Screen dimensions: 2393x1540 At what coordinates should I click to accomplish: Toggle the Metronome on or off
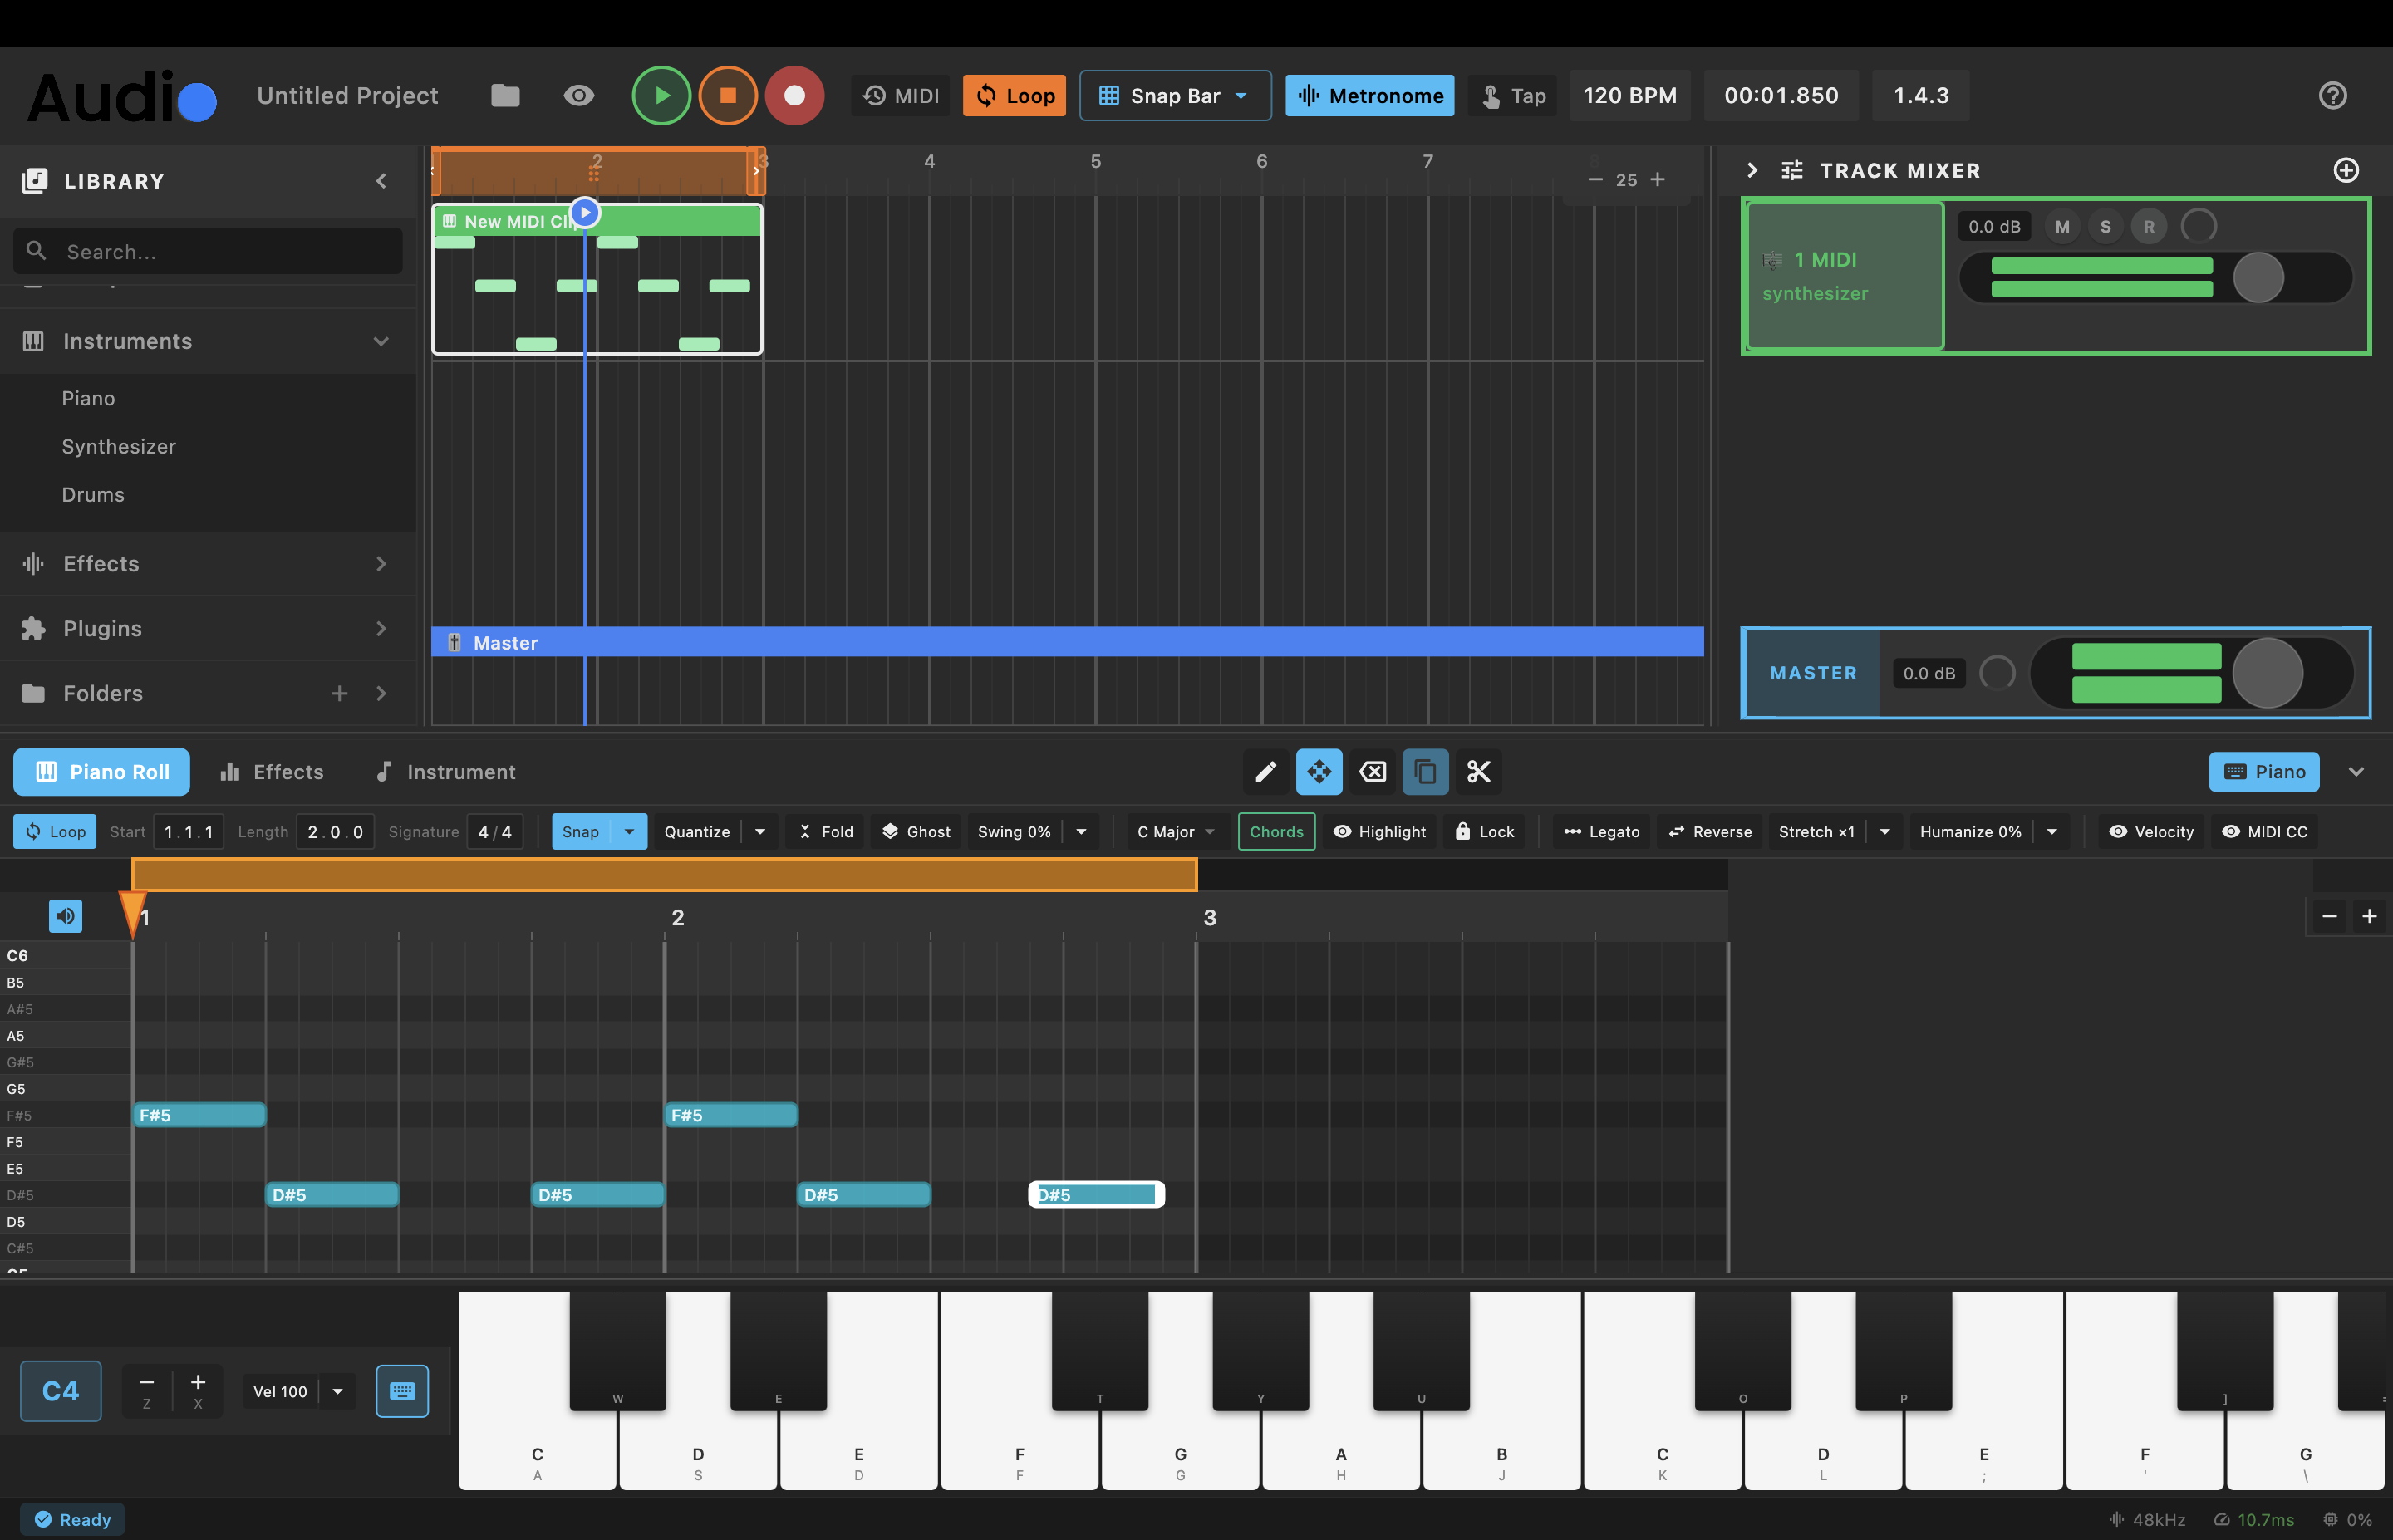pos(1369,95)
